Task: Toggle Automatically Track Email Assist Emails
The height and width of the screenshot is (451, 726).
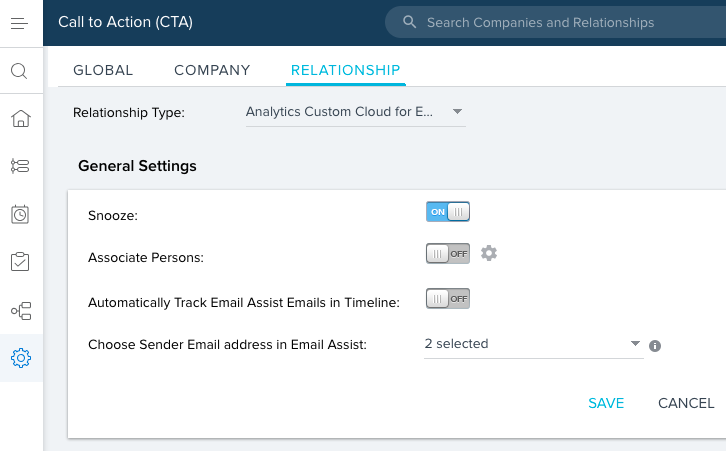Action: pyautogui.click(x=447, y=298)
